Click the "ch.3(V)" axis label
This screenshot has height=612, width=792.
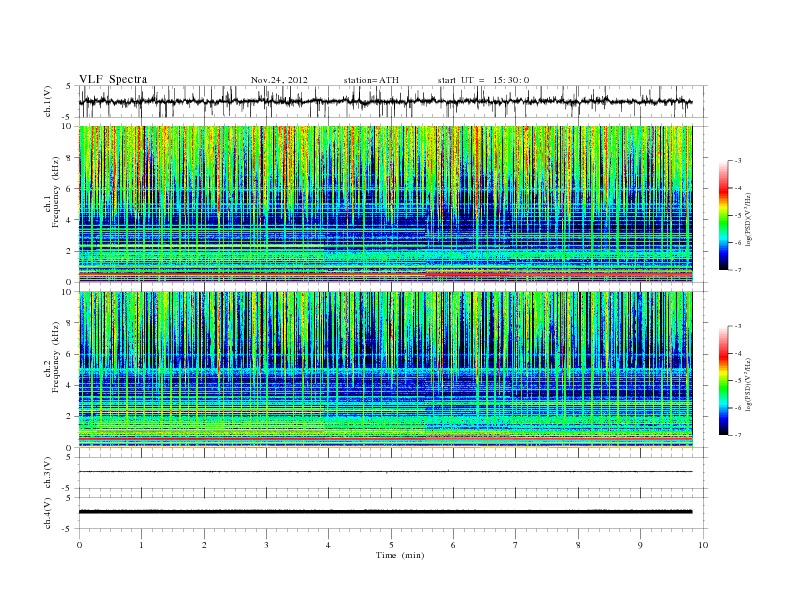(48, 473)
